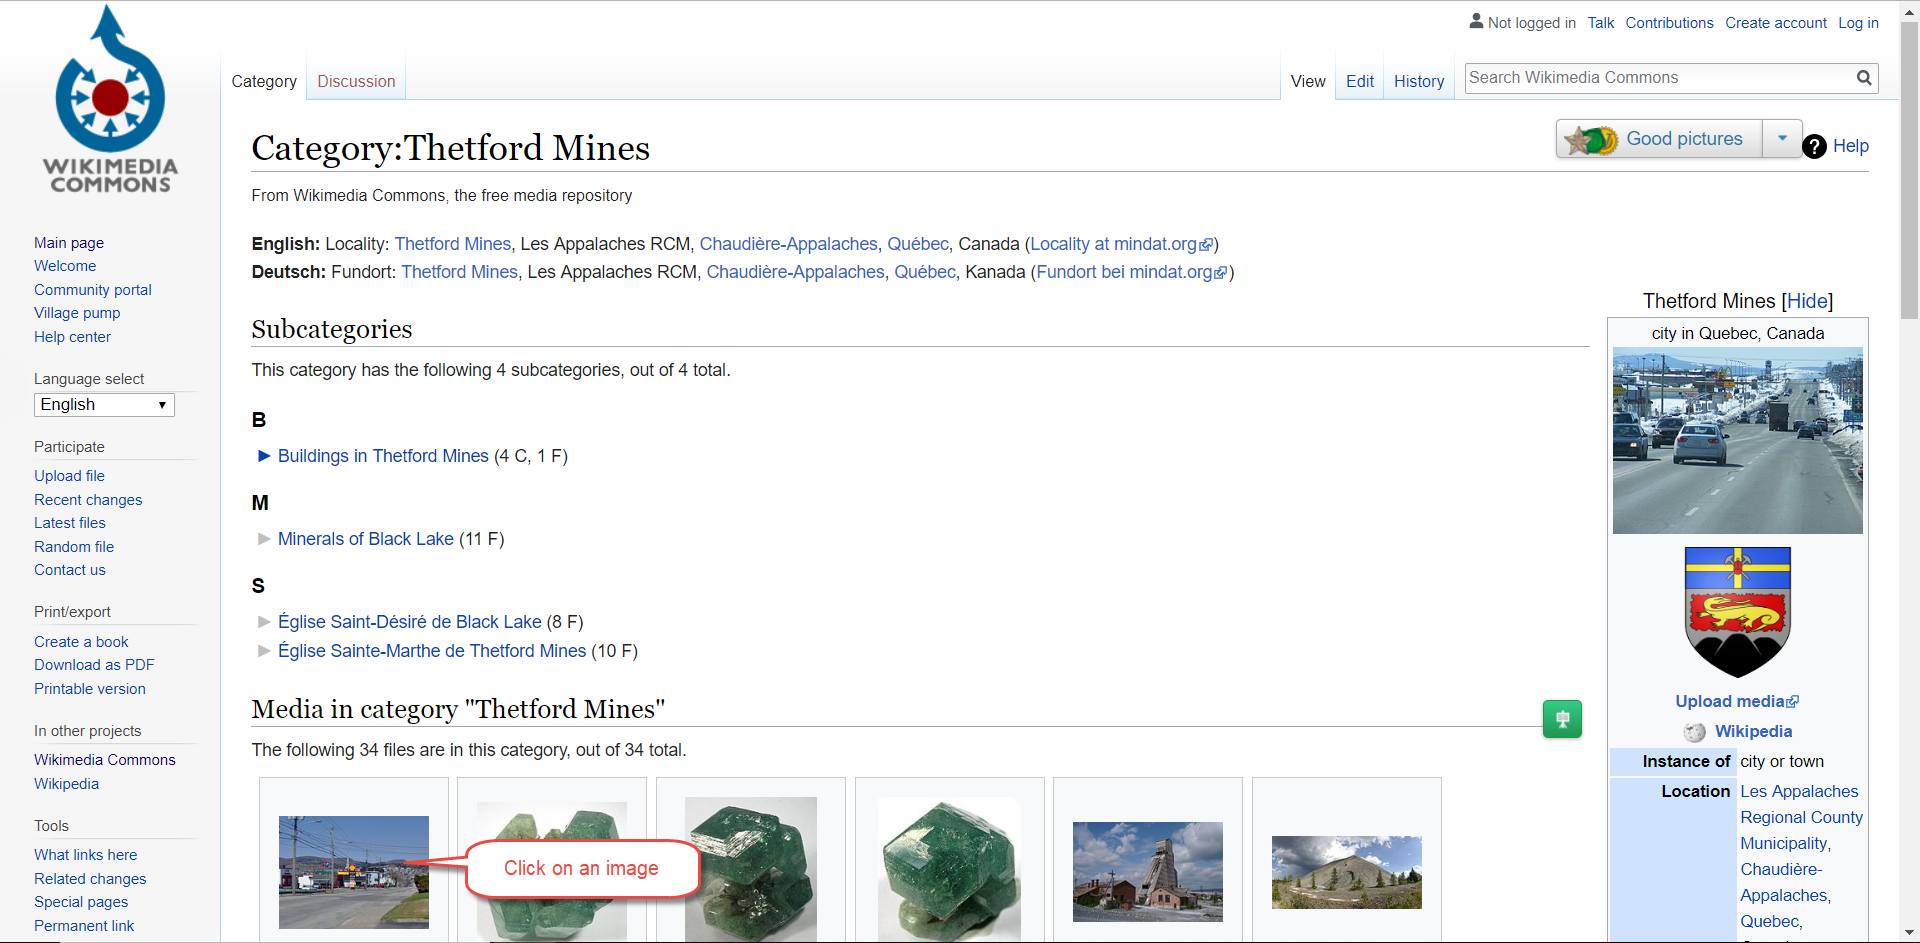Expand the Buildings in Thetford Mines subcategory

[263, 456]
